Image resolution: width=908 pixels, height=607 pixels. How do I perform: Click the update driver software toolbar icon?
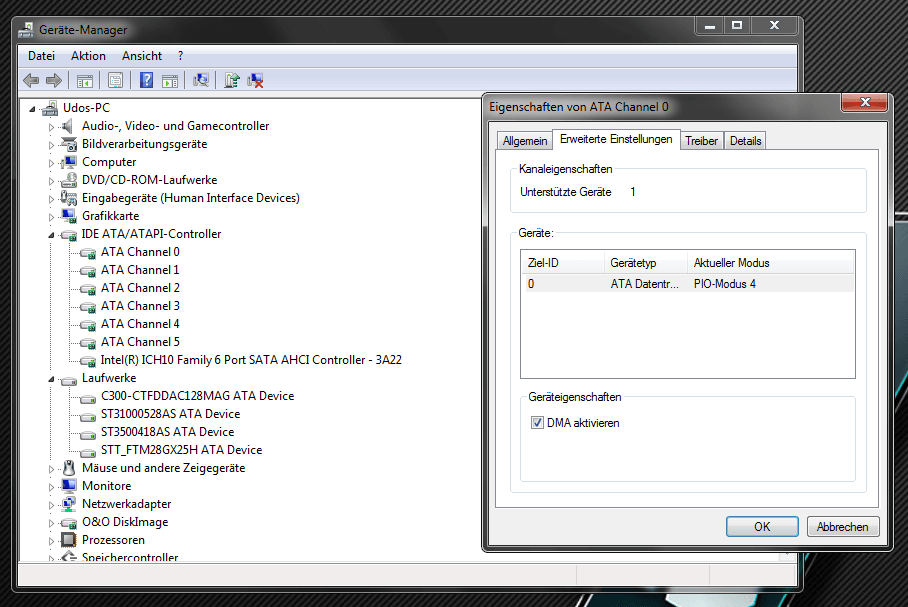(232, 80)
